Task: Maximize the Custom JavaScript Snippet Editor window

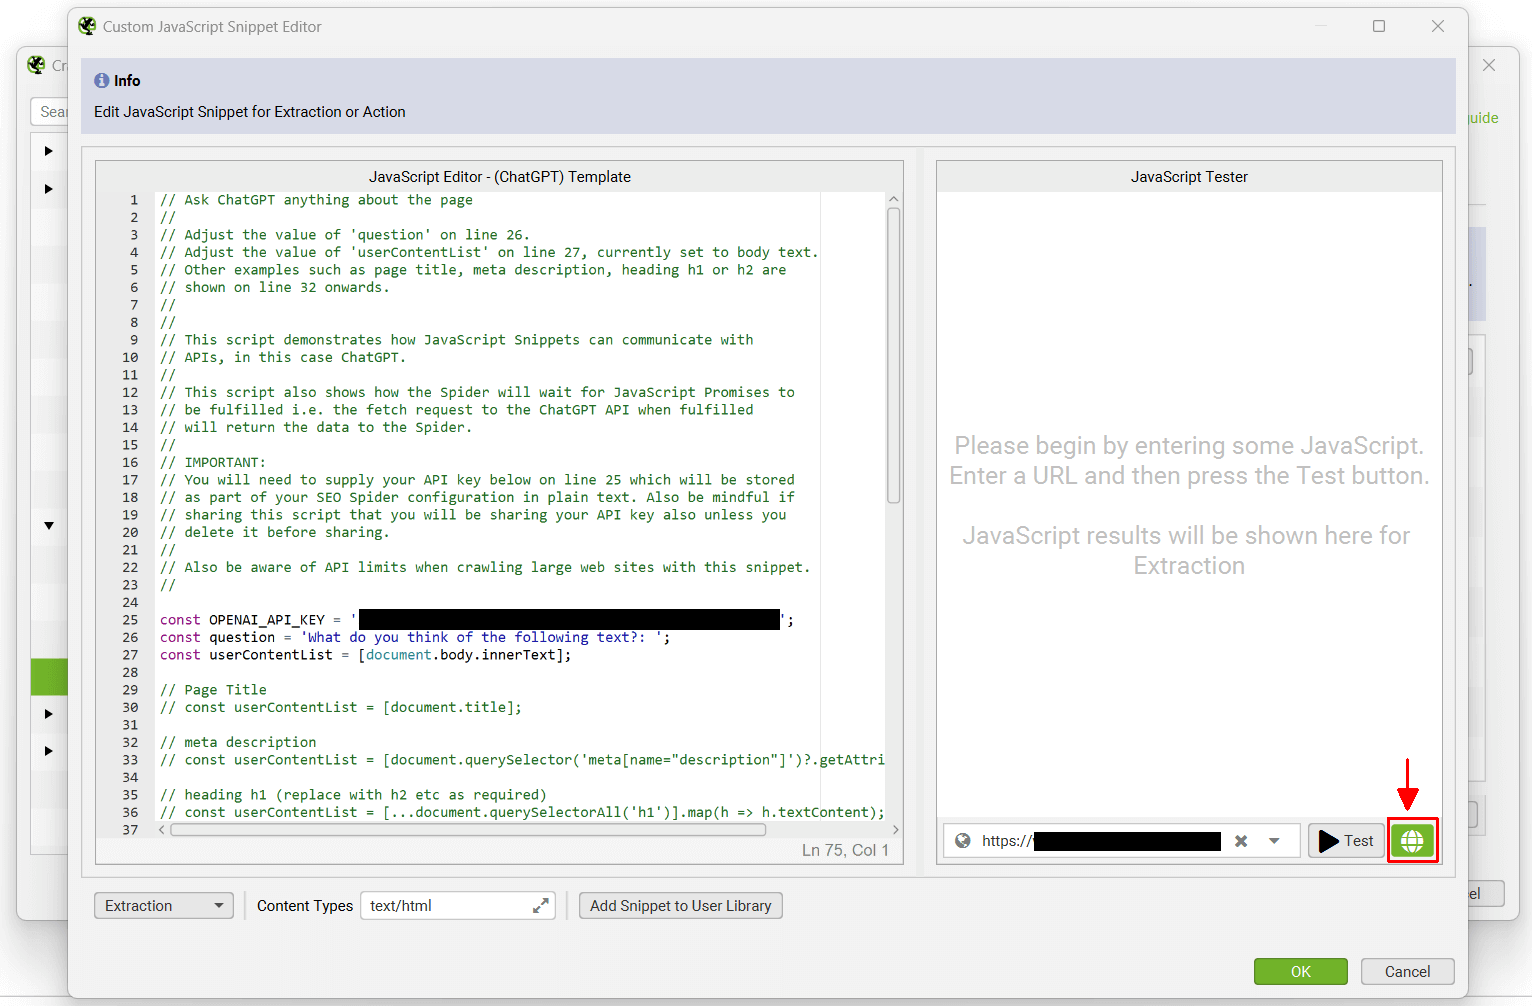Action: (1379, 26)
